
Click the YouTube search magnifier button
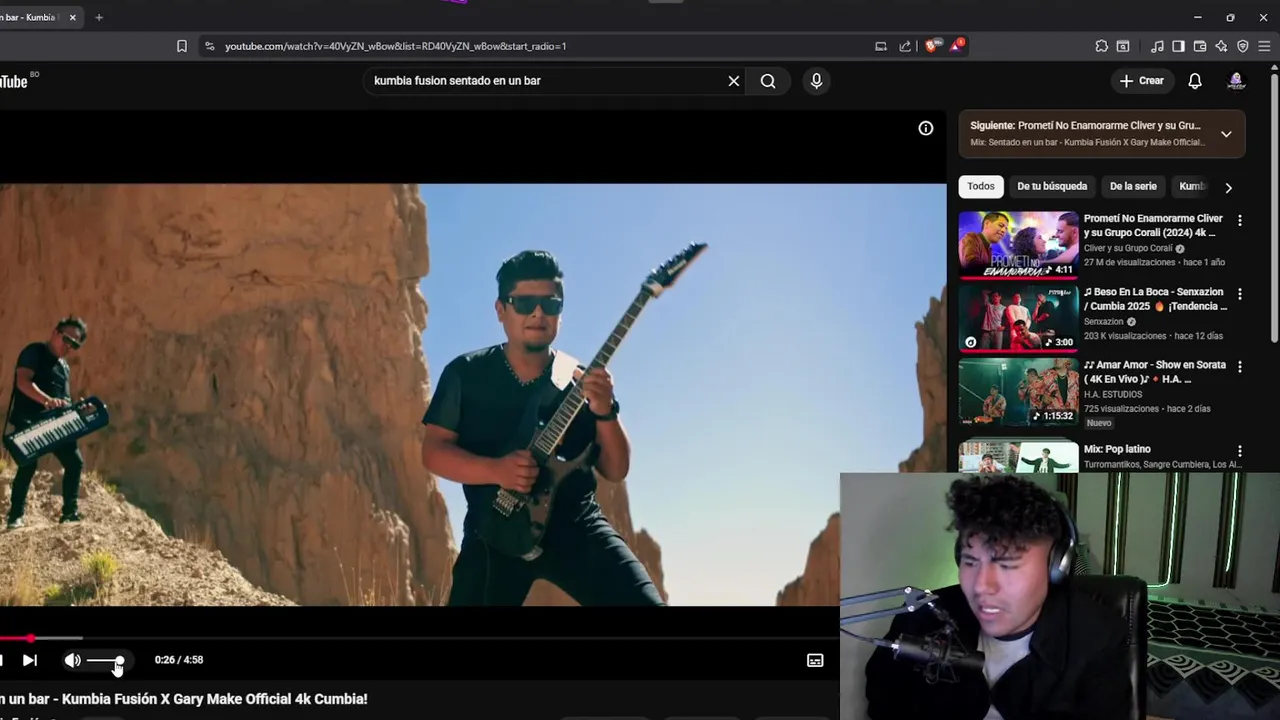tap(768, 81)
